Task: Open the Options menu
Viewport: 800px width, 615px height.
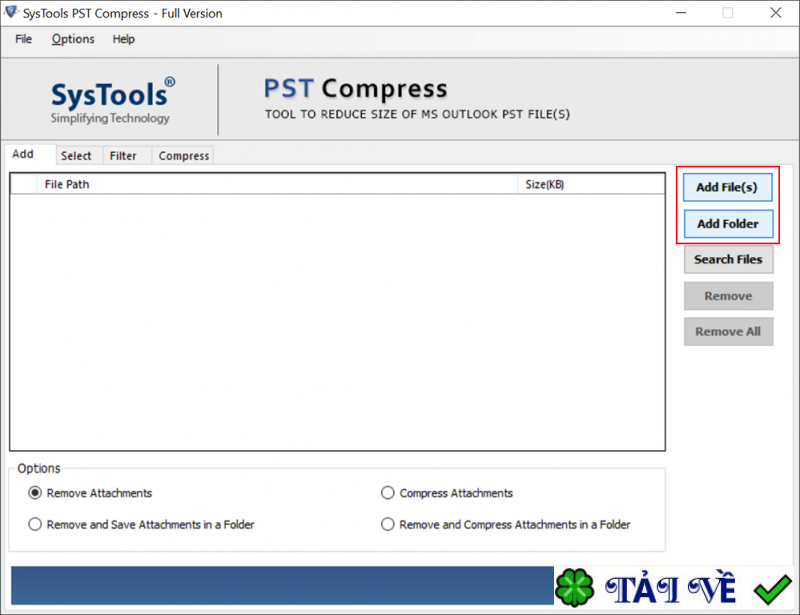Action: point(73,39)
